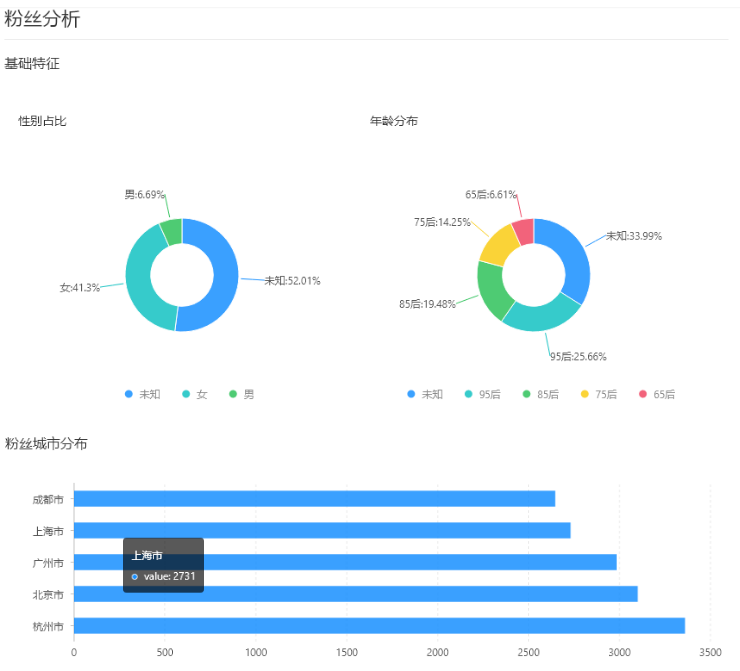Click the 上海市 bar
740x671 pixels.
tap(322, 530)
